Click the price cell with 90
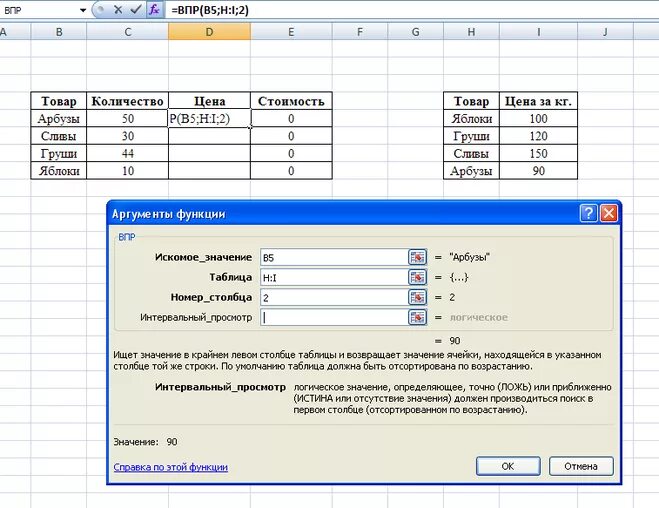 pyautogui.click(x=538, y=171)
